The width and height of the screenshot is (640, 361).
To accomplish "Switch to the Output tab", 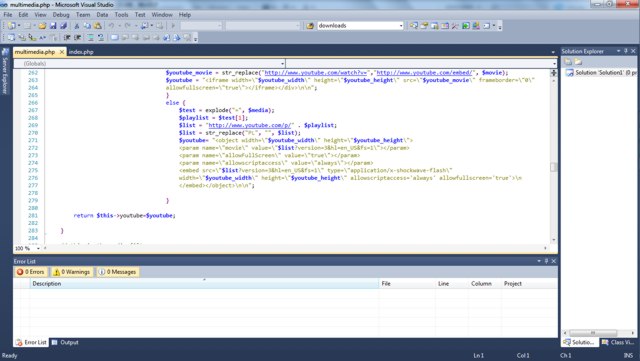I will point(65,343).
